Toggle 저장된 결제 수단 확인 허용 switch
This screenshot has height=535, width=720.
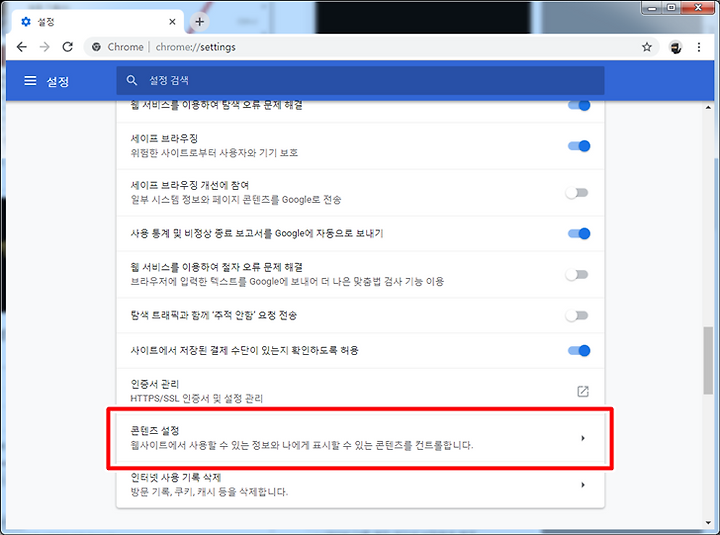(579, 351)
